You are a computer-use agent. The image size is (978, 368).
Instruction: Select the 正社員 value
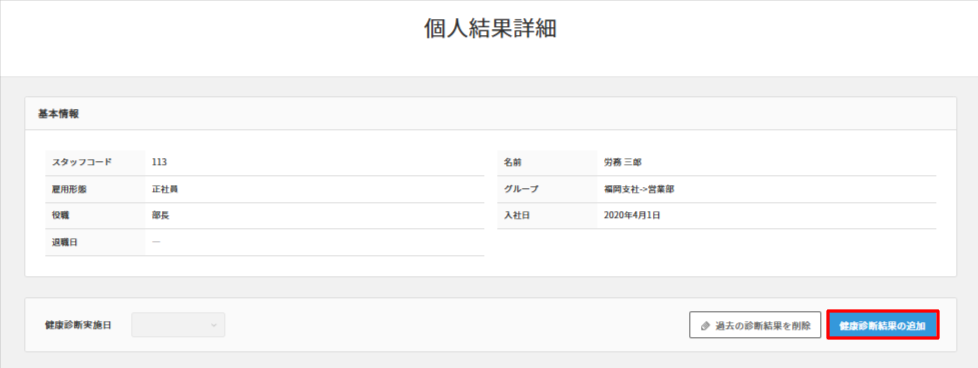(165, 189)
